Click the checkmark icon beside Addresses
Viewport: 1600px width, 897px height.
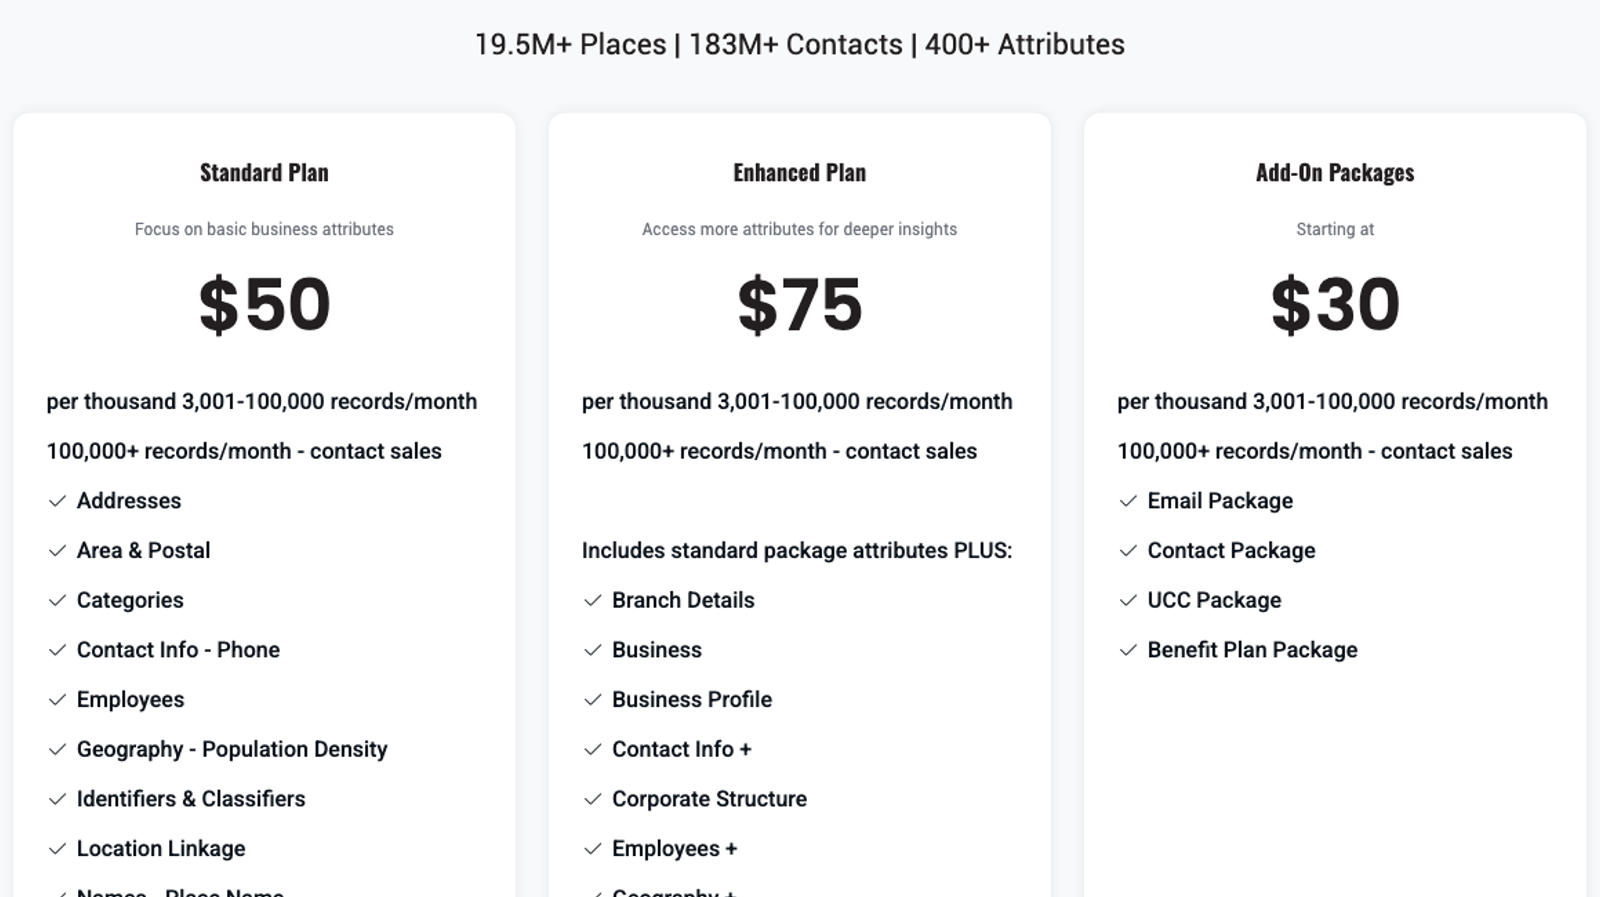pos(57,501)
